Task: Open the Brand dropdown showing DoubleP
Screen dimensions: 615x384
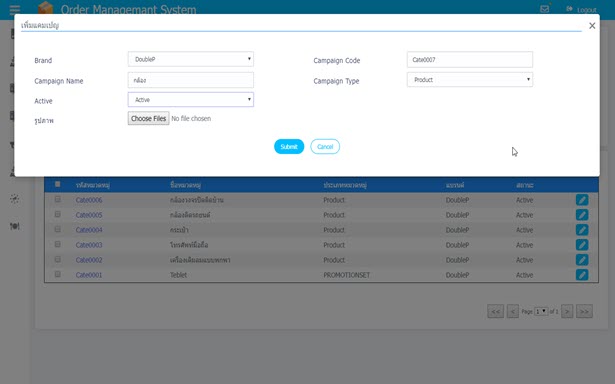Action: point(191,59)
